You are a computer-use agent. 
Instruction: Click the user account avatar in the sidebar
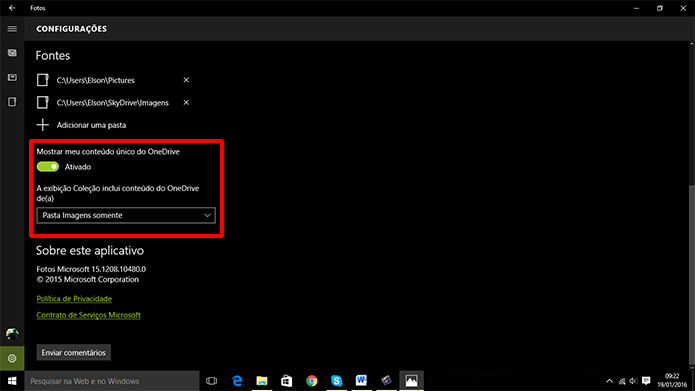point(12,333)
